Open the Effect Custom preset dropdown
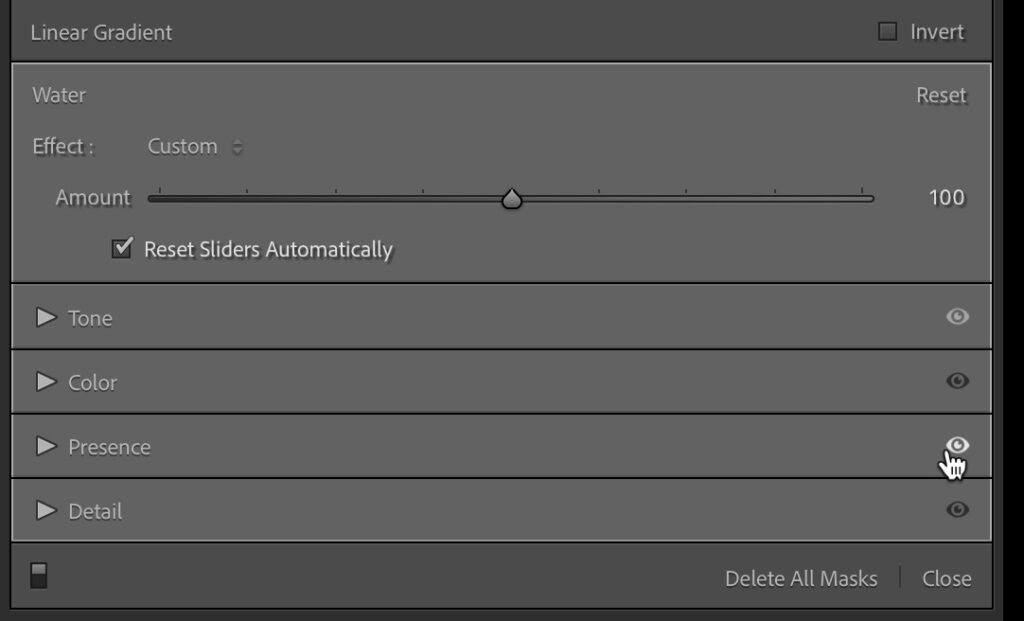Image resolution: width=1024 pixels, height=621 pixels. [x=195, y=146]
